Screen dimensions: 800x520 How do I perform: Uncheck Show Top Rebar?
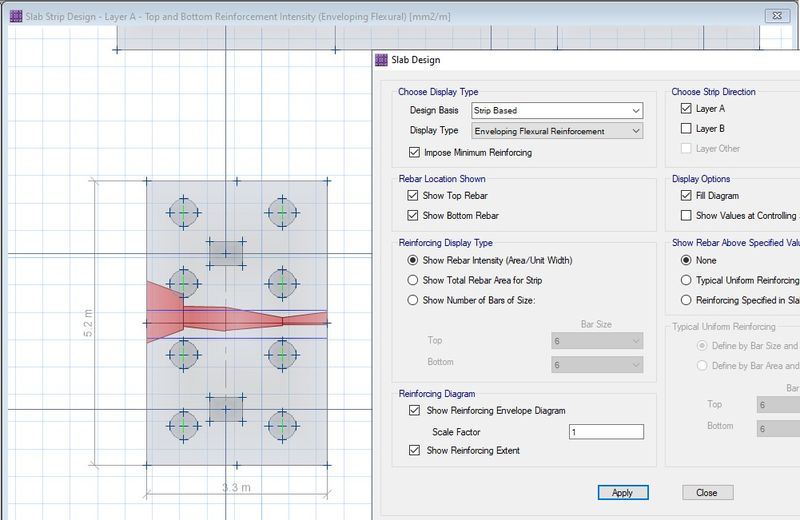click(413, 195)
